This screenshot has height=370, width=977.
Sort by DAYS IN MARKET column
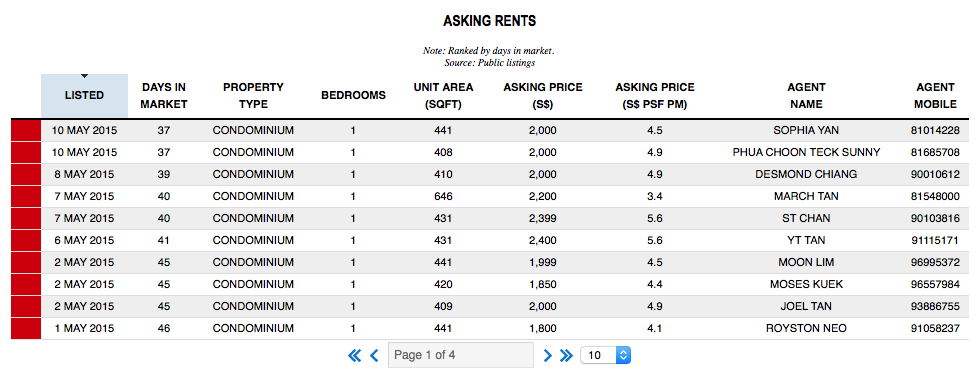(164, 96)
